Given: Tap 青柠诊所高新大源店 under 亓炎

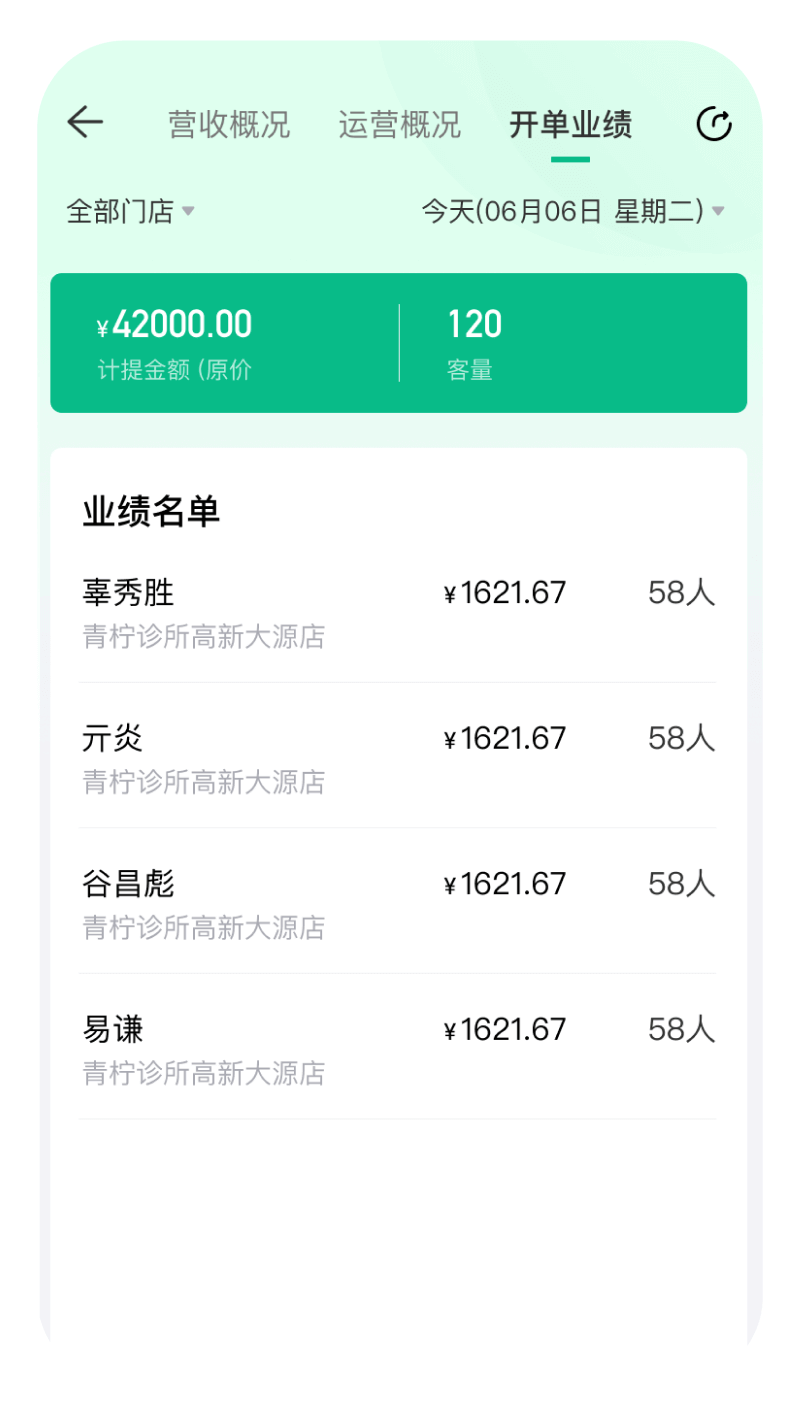Looking at the screenshot, I should (204, 782).
